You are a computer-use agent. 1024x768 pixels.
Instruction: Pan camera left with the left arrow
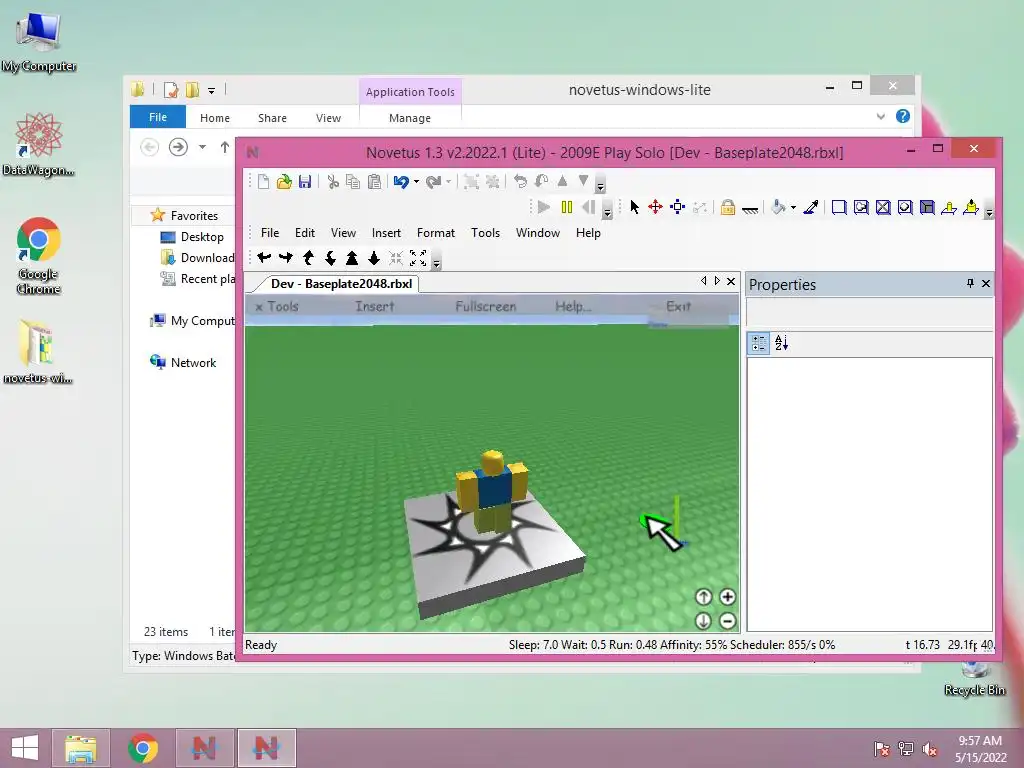[264, 258]
